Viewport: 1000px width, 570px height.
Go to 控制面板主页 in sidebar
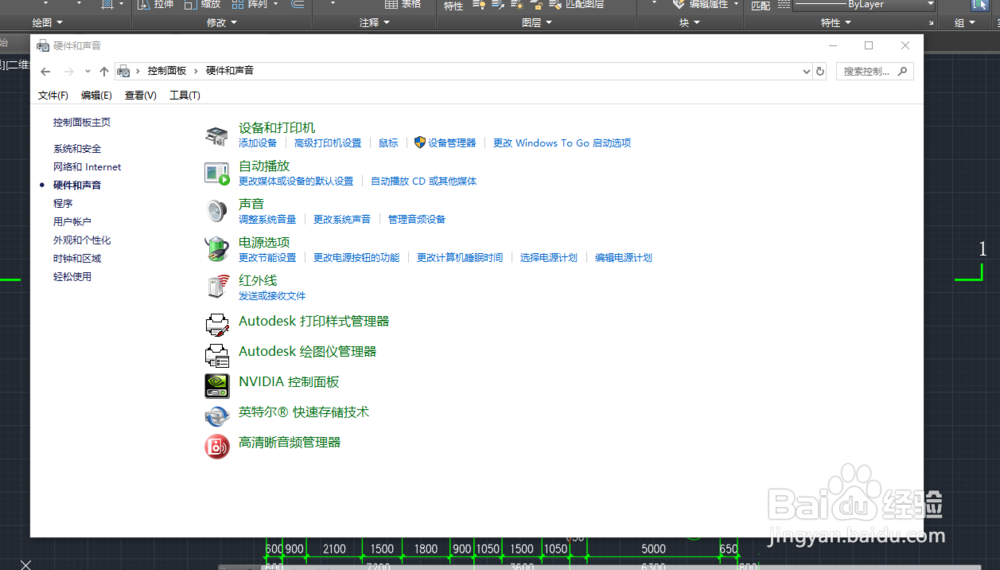(82, 122)
